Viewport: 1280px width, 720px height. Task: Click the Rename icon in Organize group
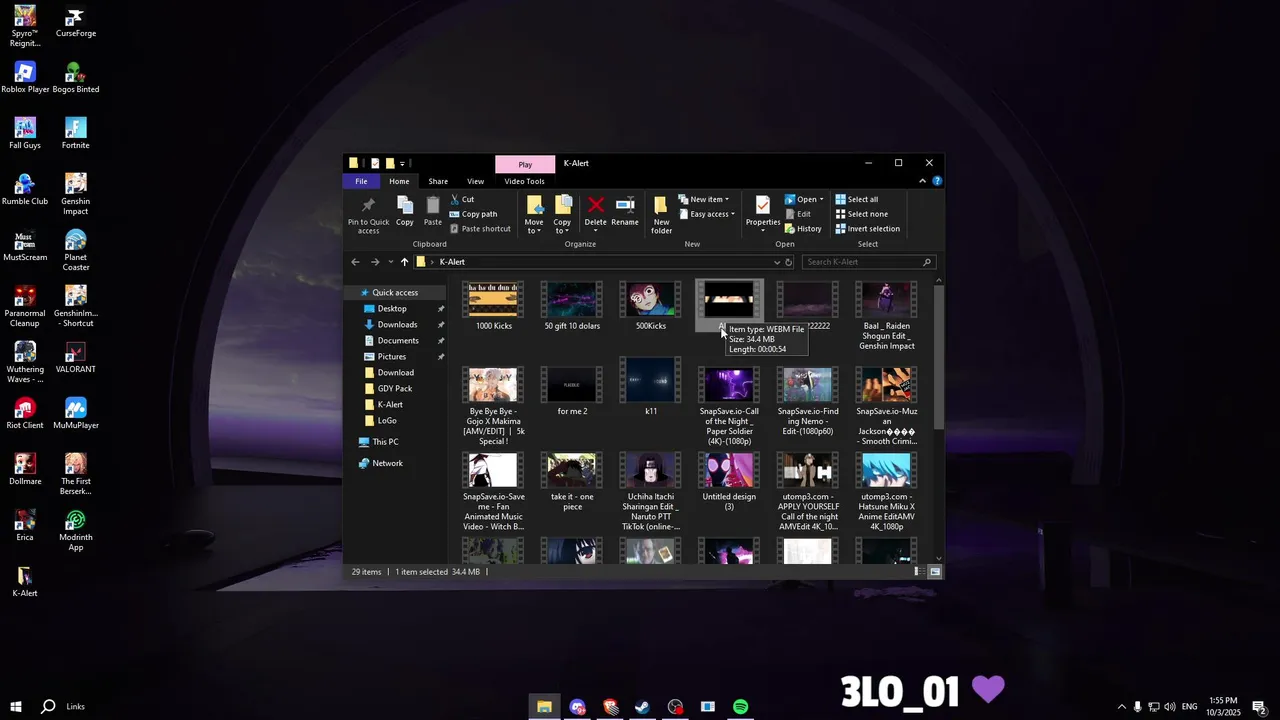coord(625,211)
